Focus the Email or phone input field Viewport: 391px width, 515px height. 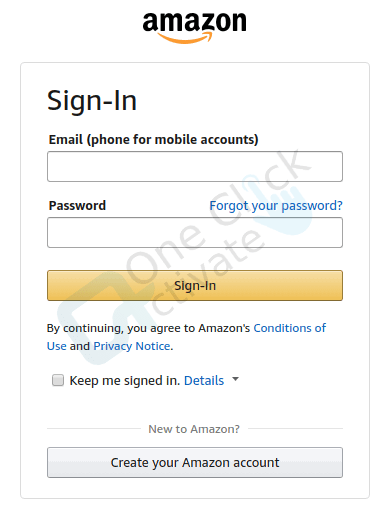195,166
